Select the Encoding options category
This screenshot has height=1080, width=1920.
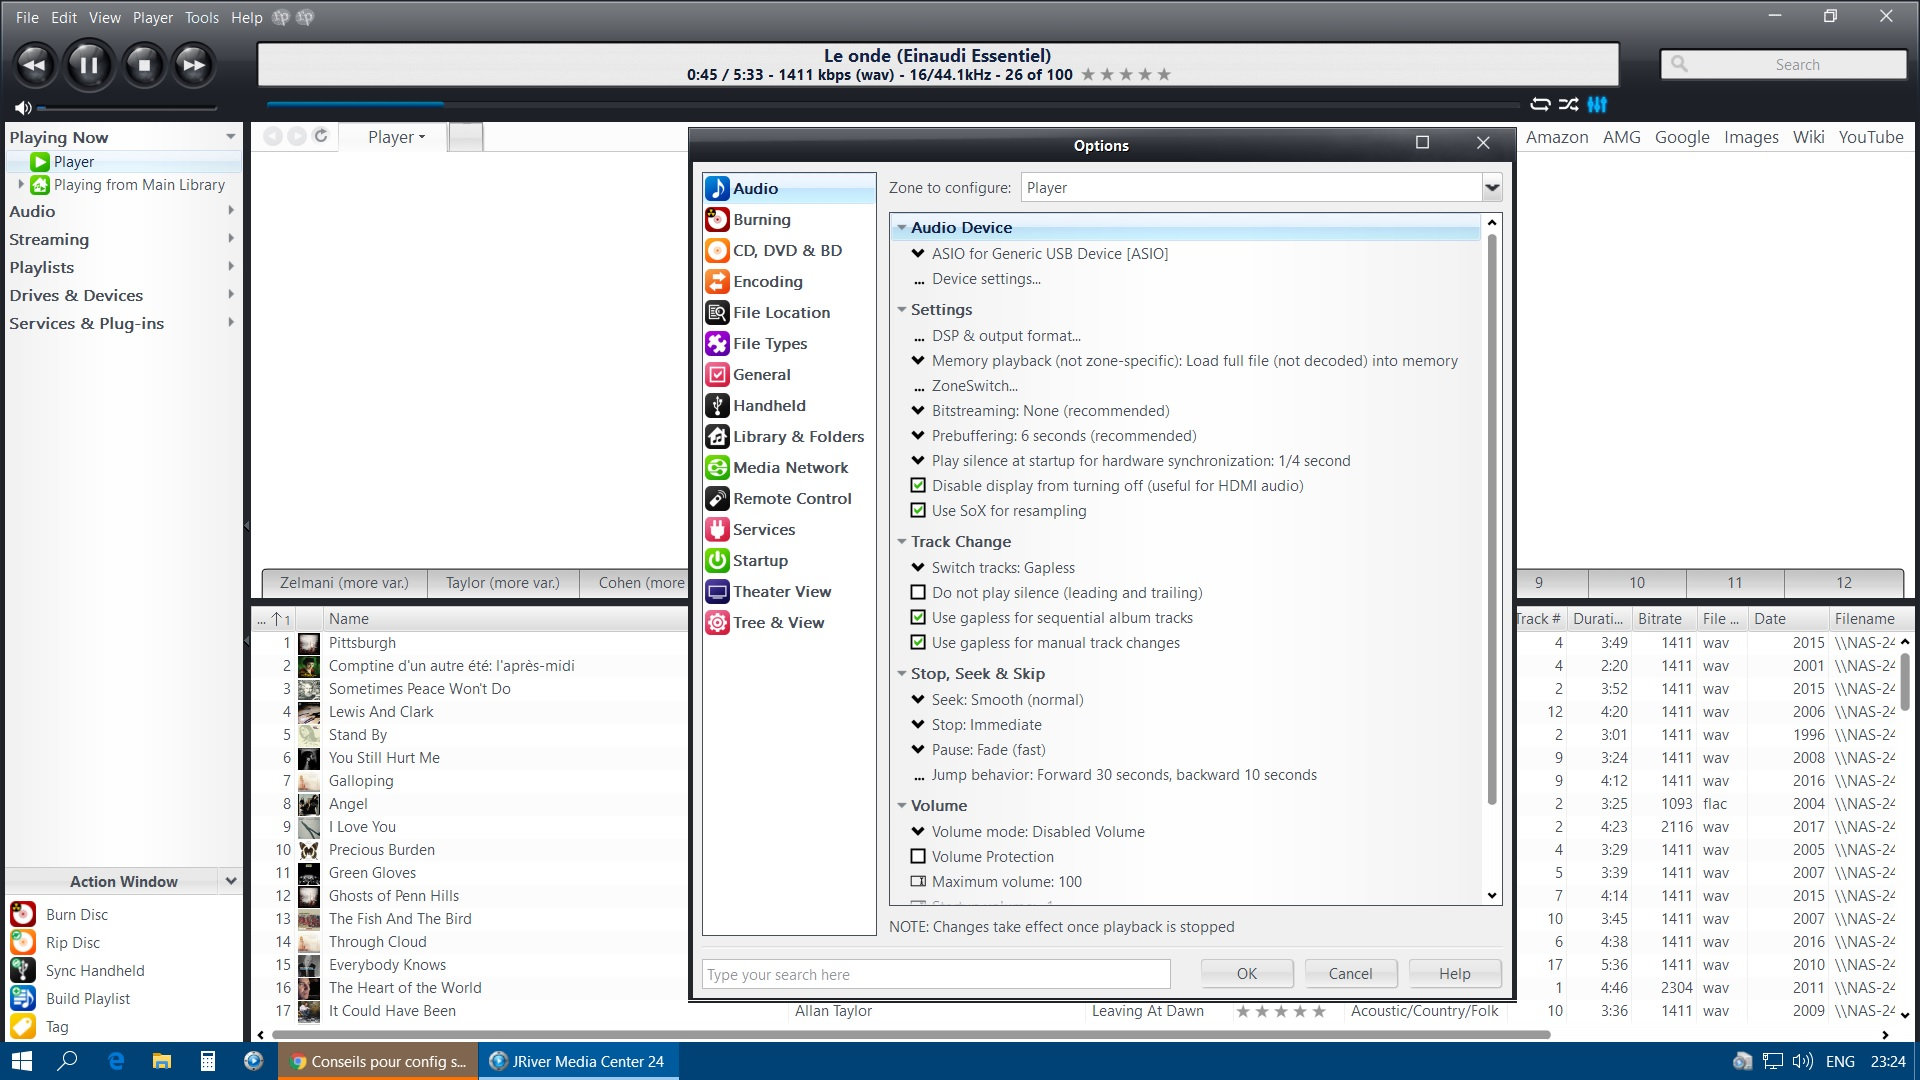pos(767,282)
